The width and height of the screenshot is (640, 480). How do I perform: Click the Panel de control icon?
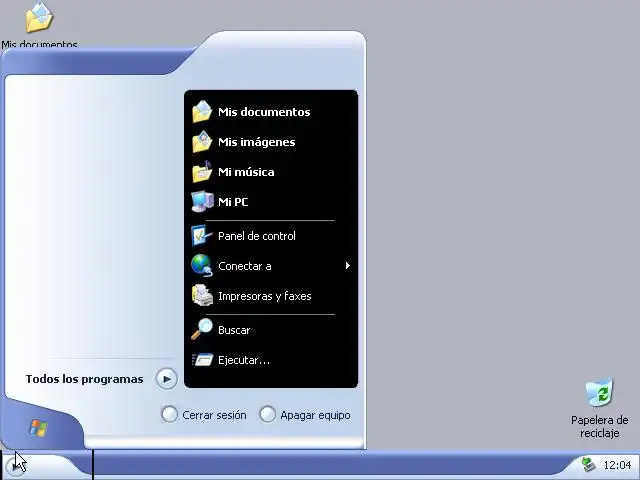click(202, 236)
